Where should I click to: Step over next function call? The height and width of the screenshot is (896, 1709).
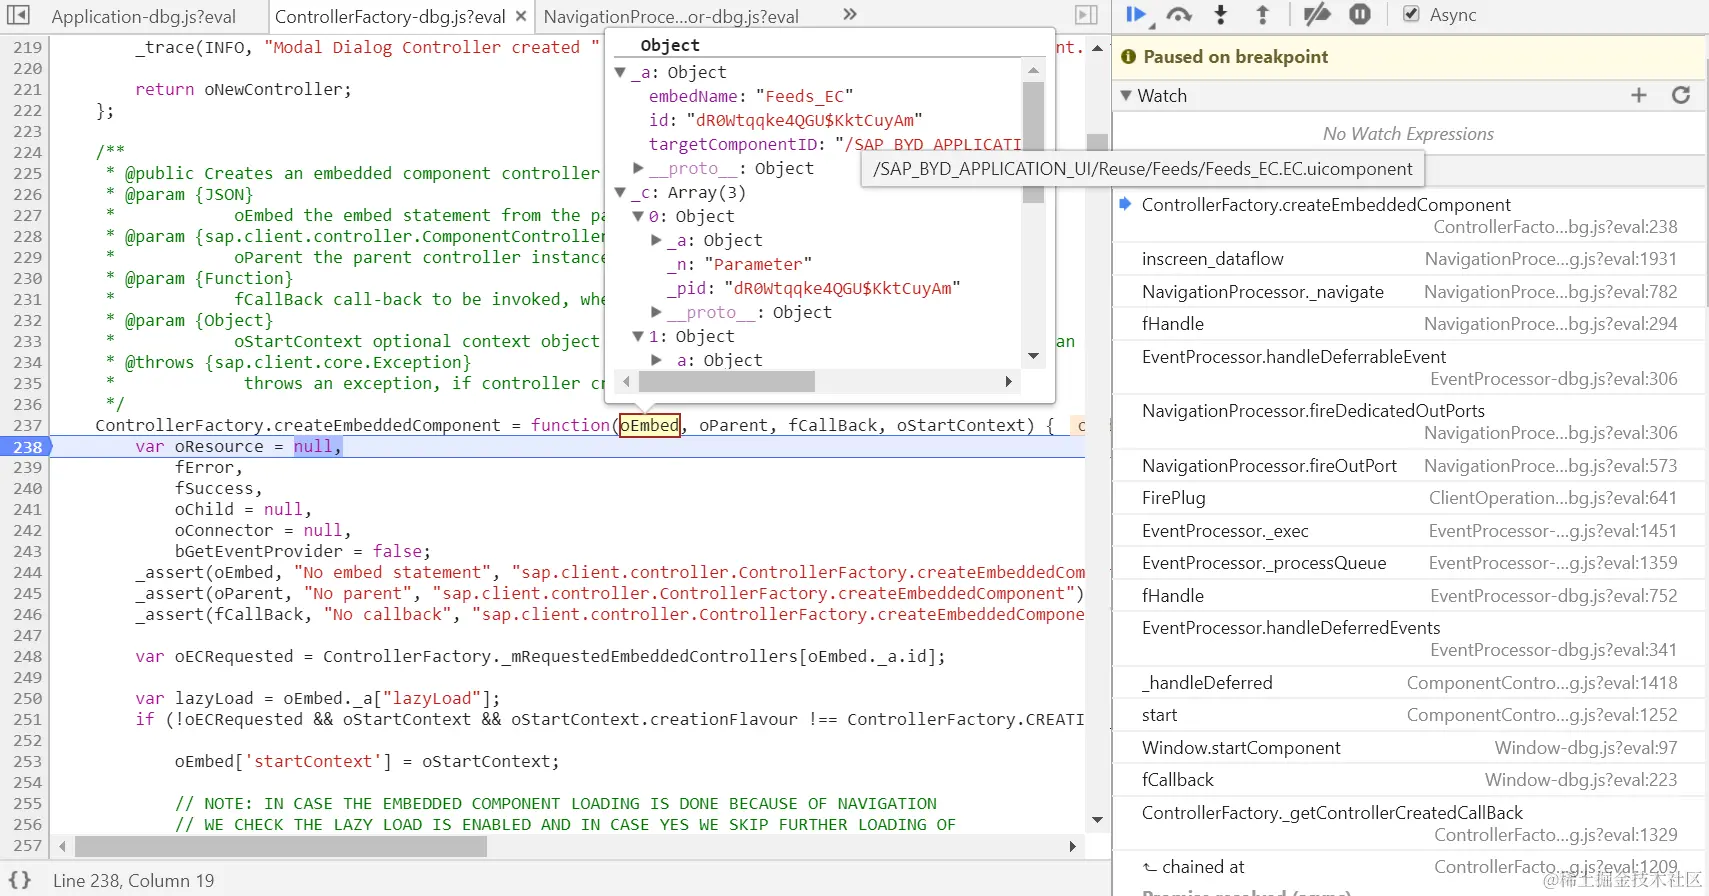(1180, 15)
